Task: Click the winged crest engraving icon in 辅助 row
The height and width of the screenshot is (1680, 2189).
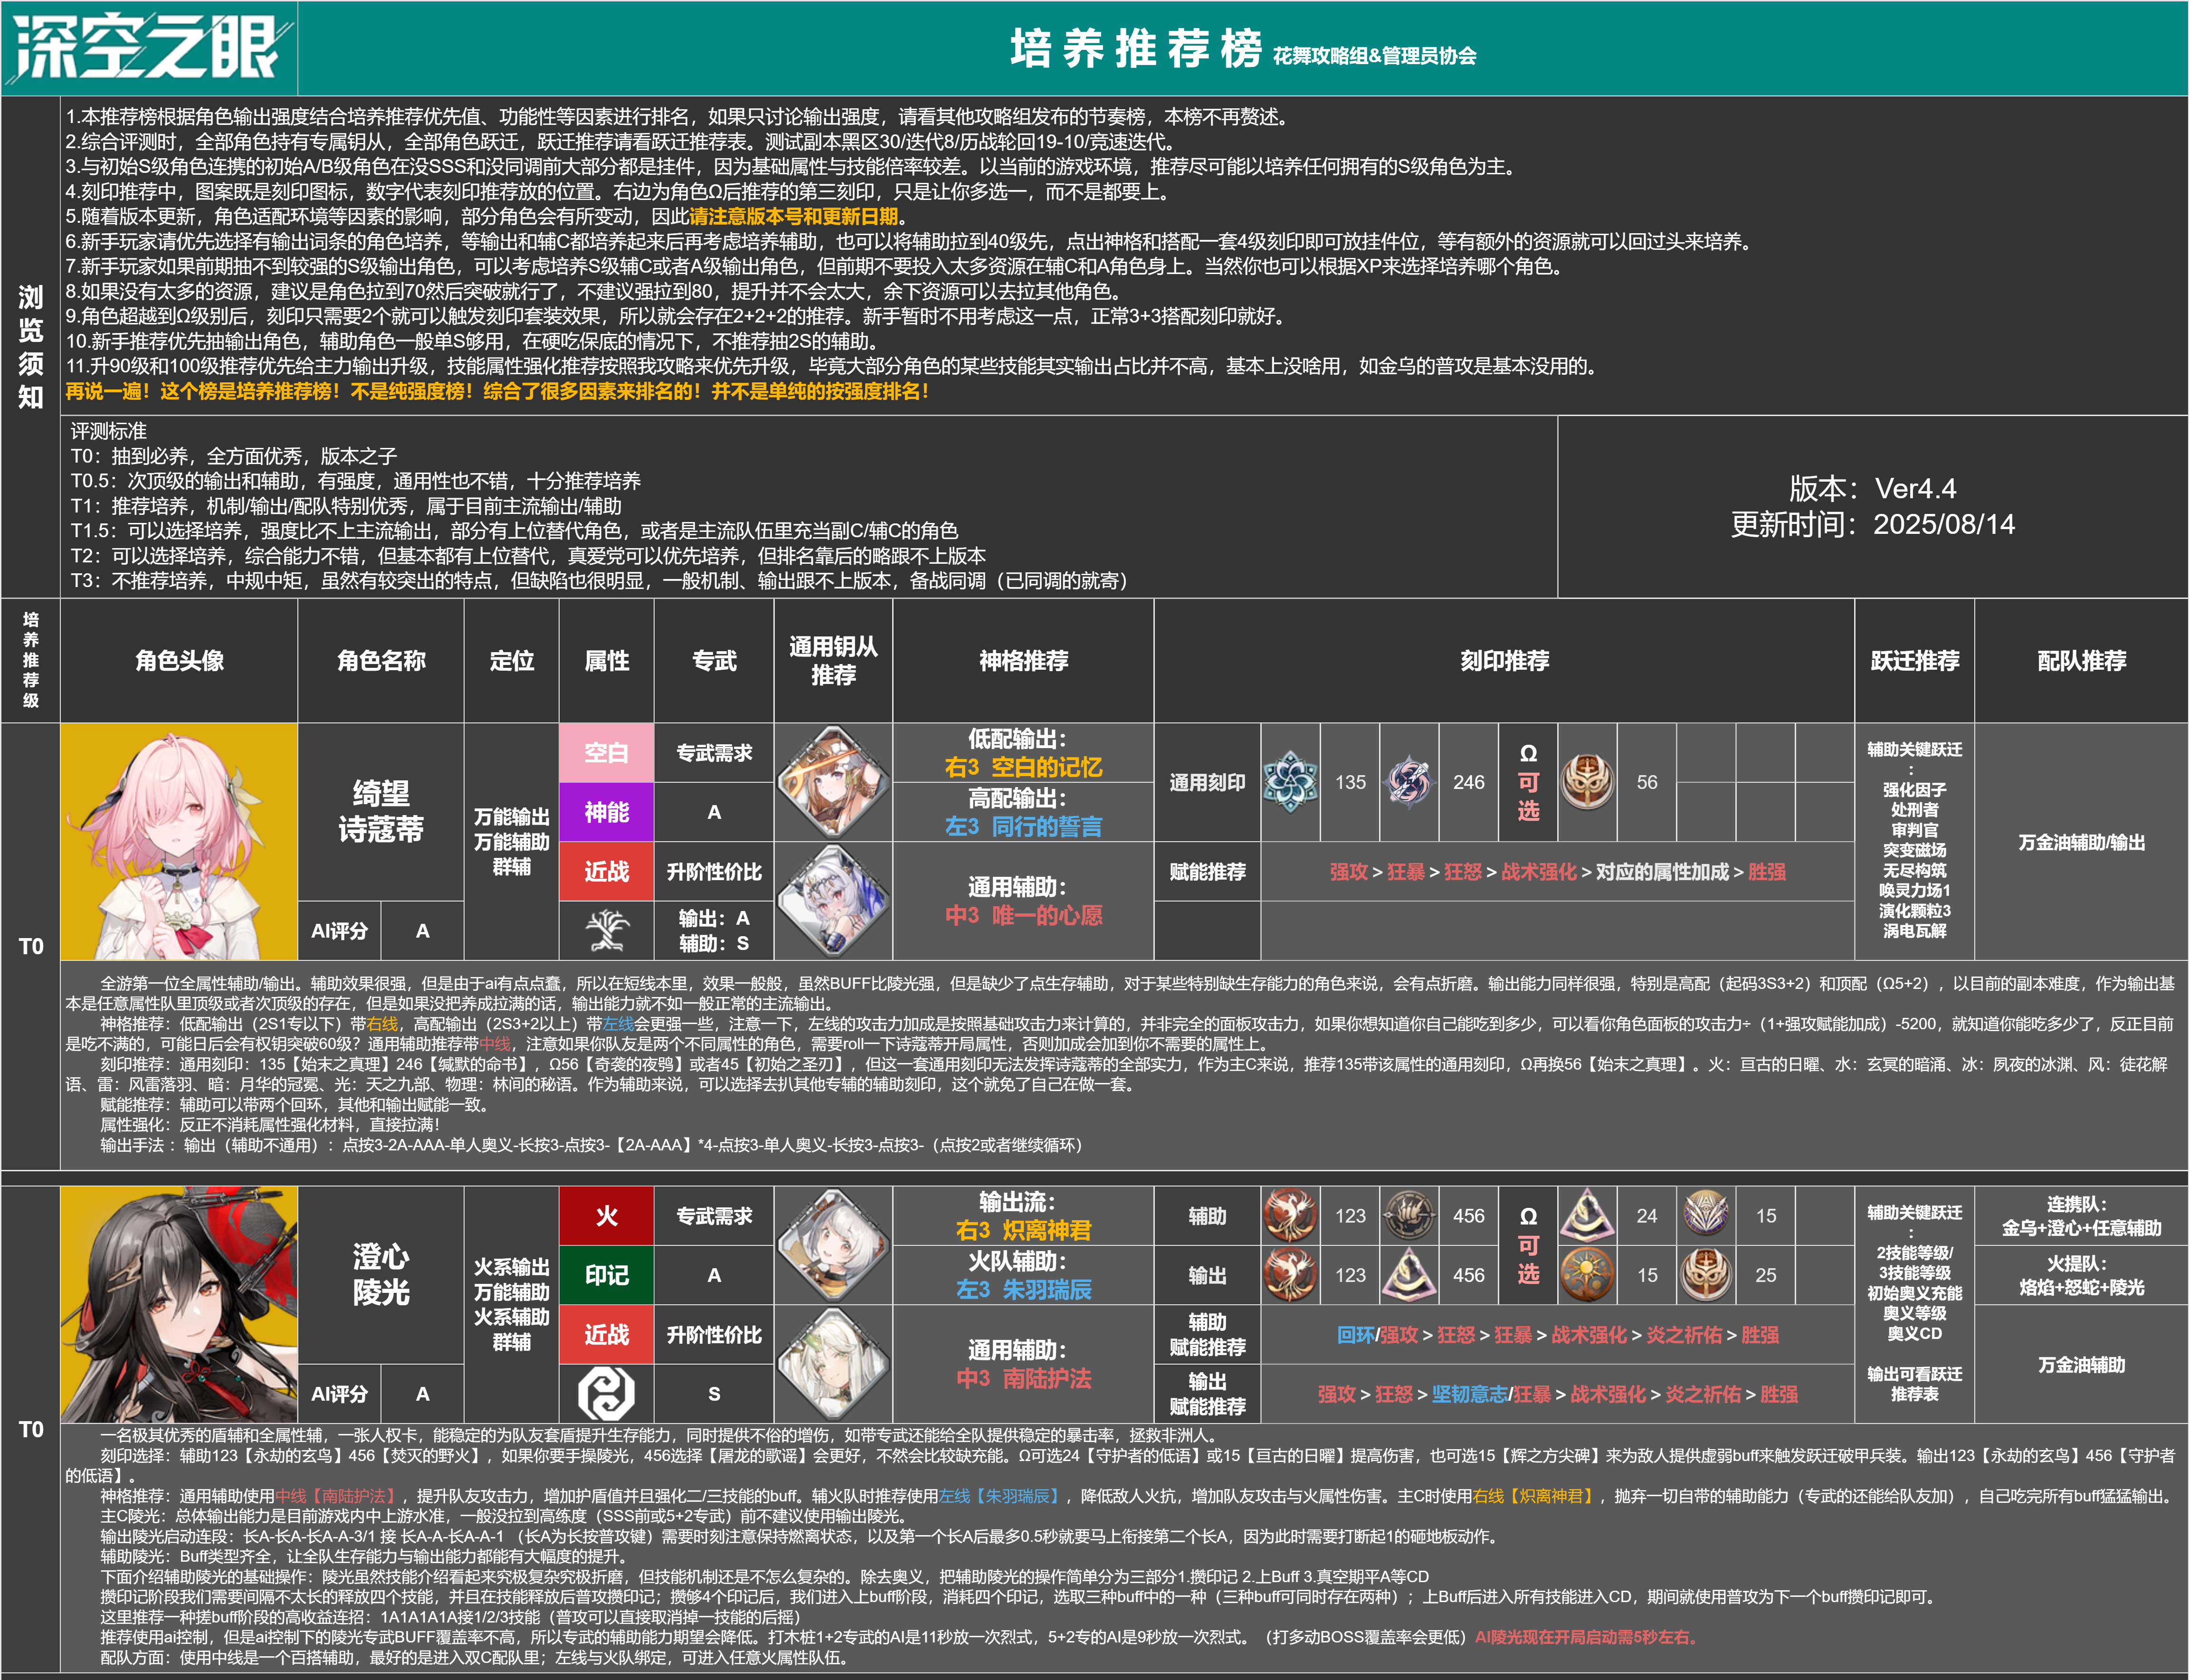Action: pyautogui.click(x=1706, y=1215)
